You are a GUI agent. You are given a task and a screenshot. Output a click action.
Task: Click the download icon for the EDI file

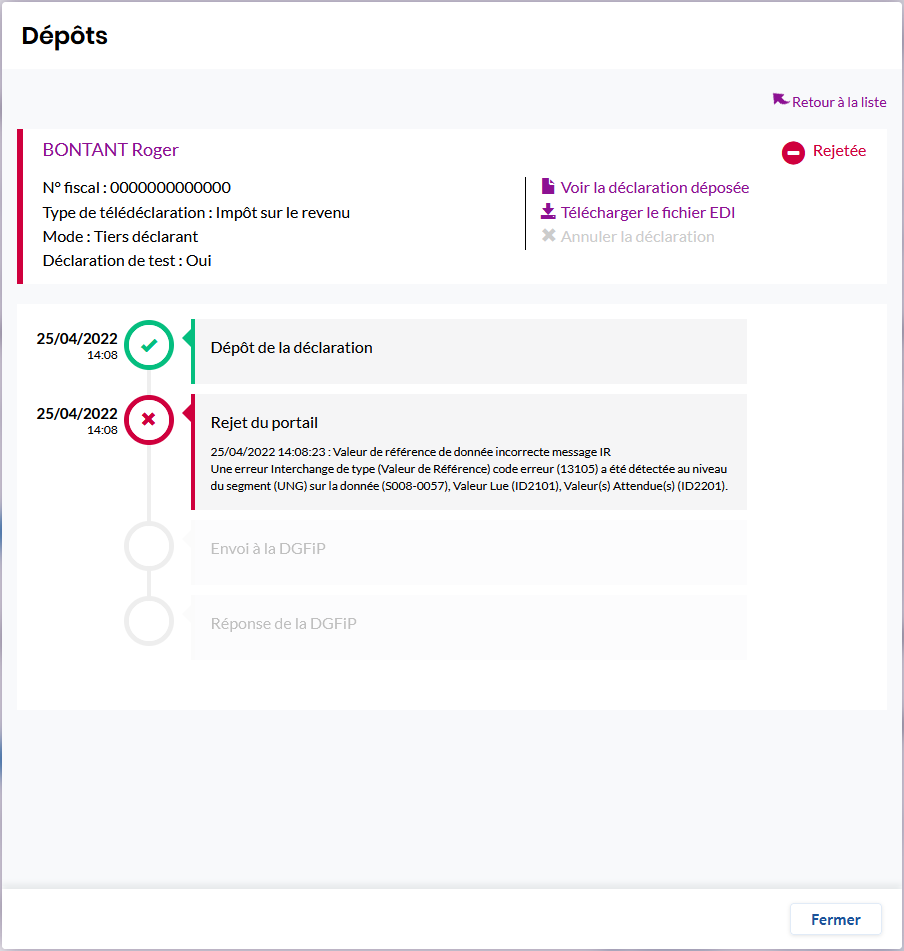(548, 212)
